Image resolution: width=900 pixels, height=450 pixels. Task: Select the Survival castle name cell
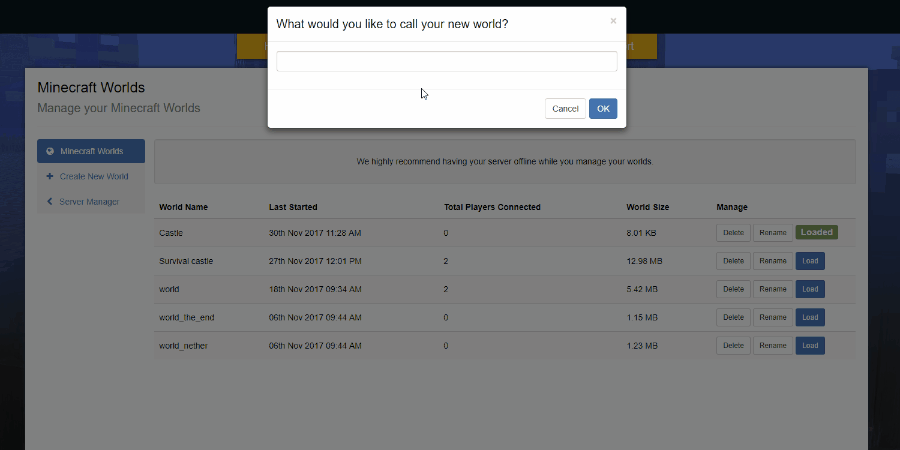[x=186, y=261]
